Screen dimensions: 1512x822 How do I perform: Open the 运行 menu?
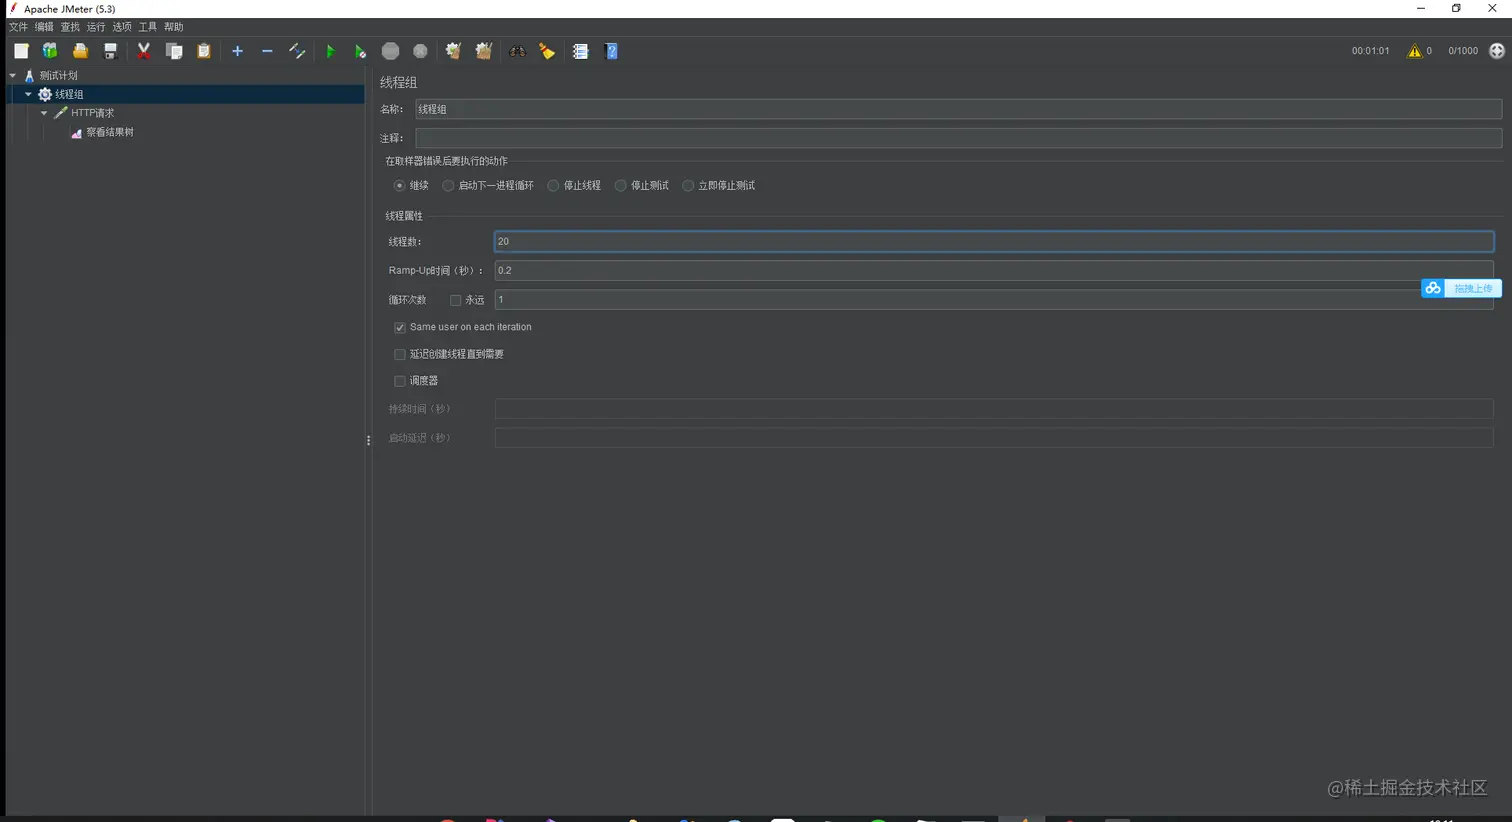[96, 27]
